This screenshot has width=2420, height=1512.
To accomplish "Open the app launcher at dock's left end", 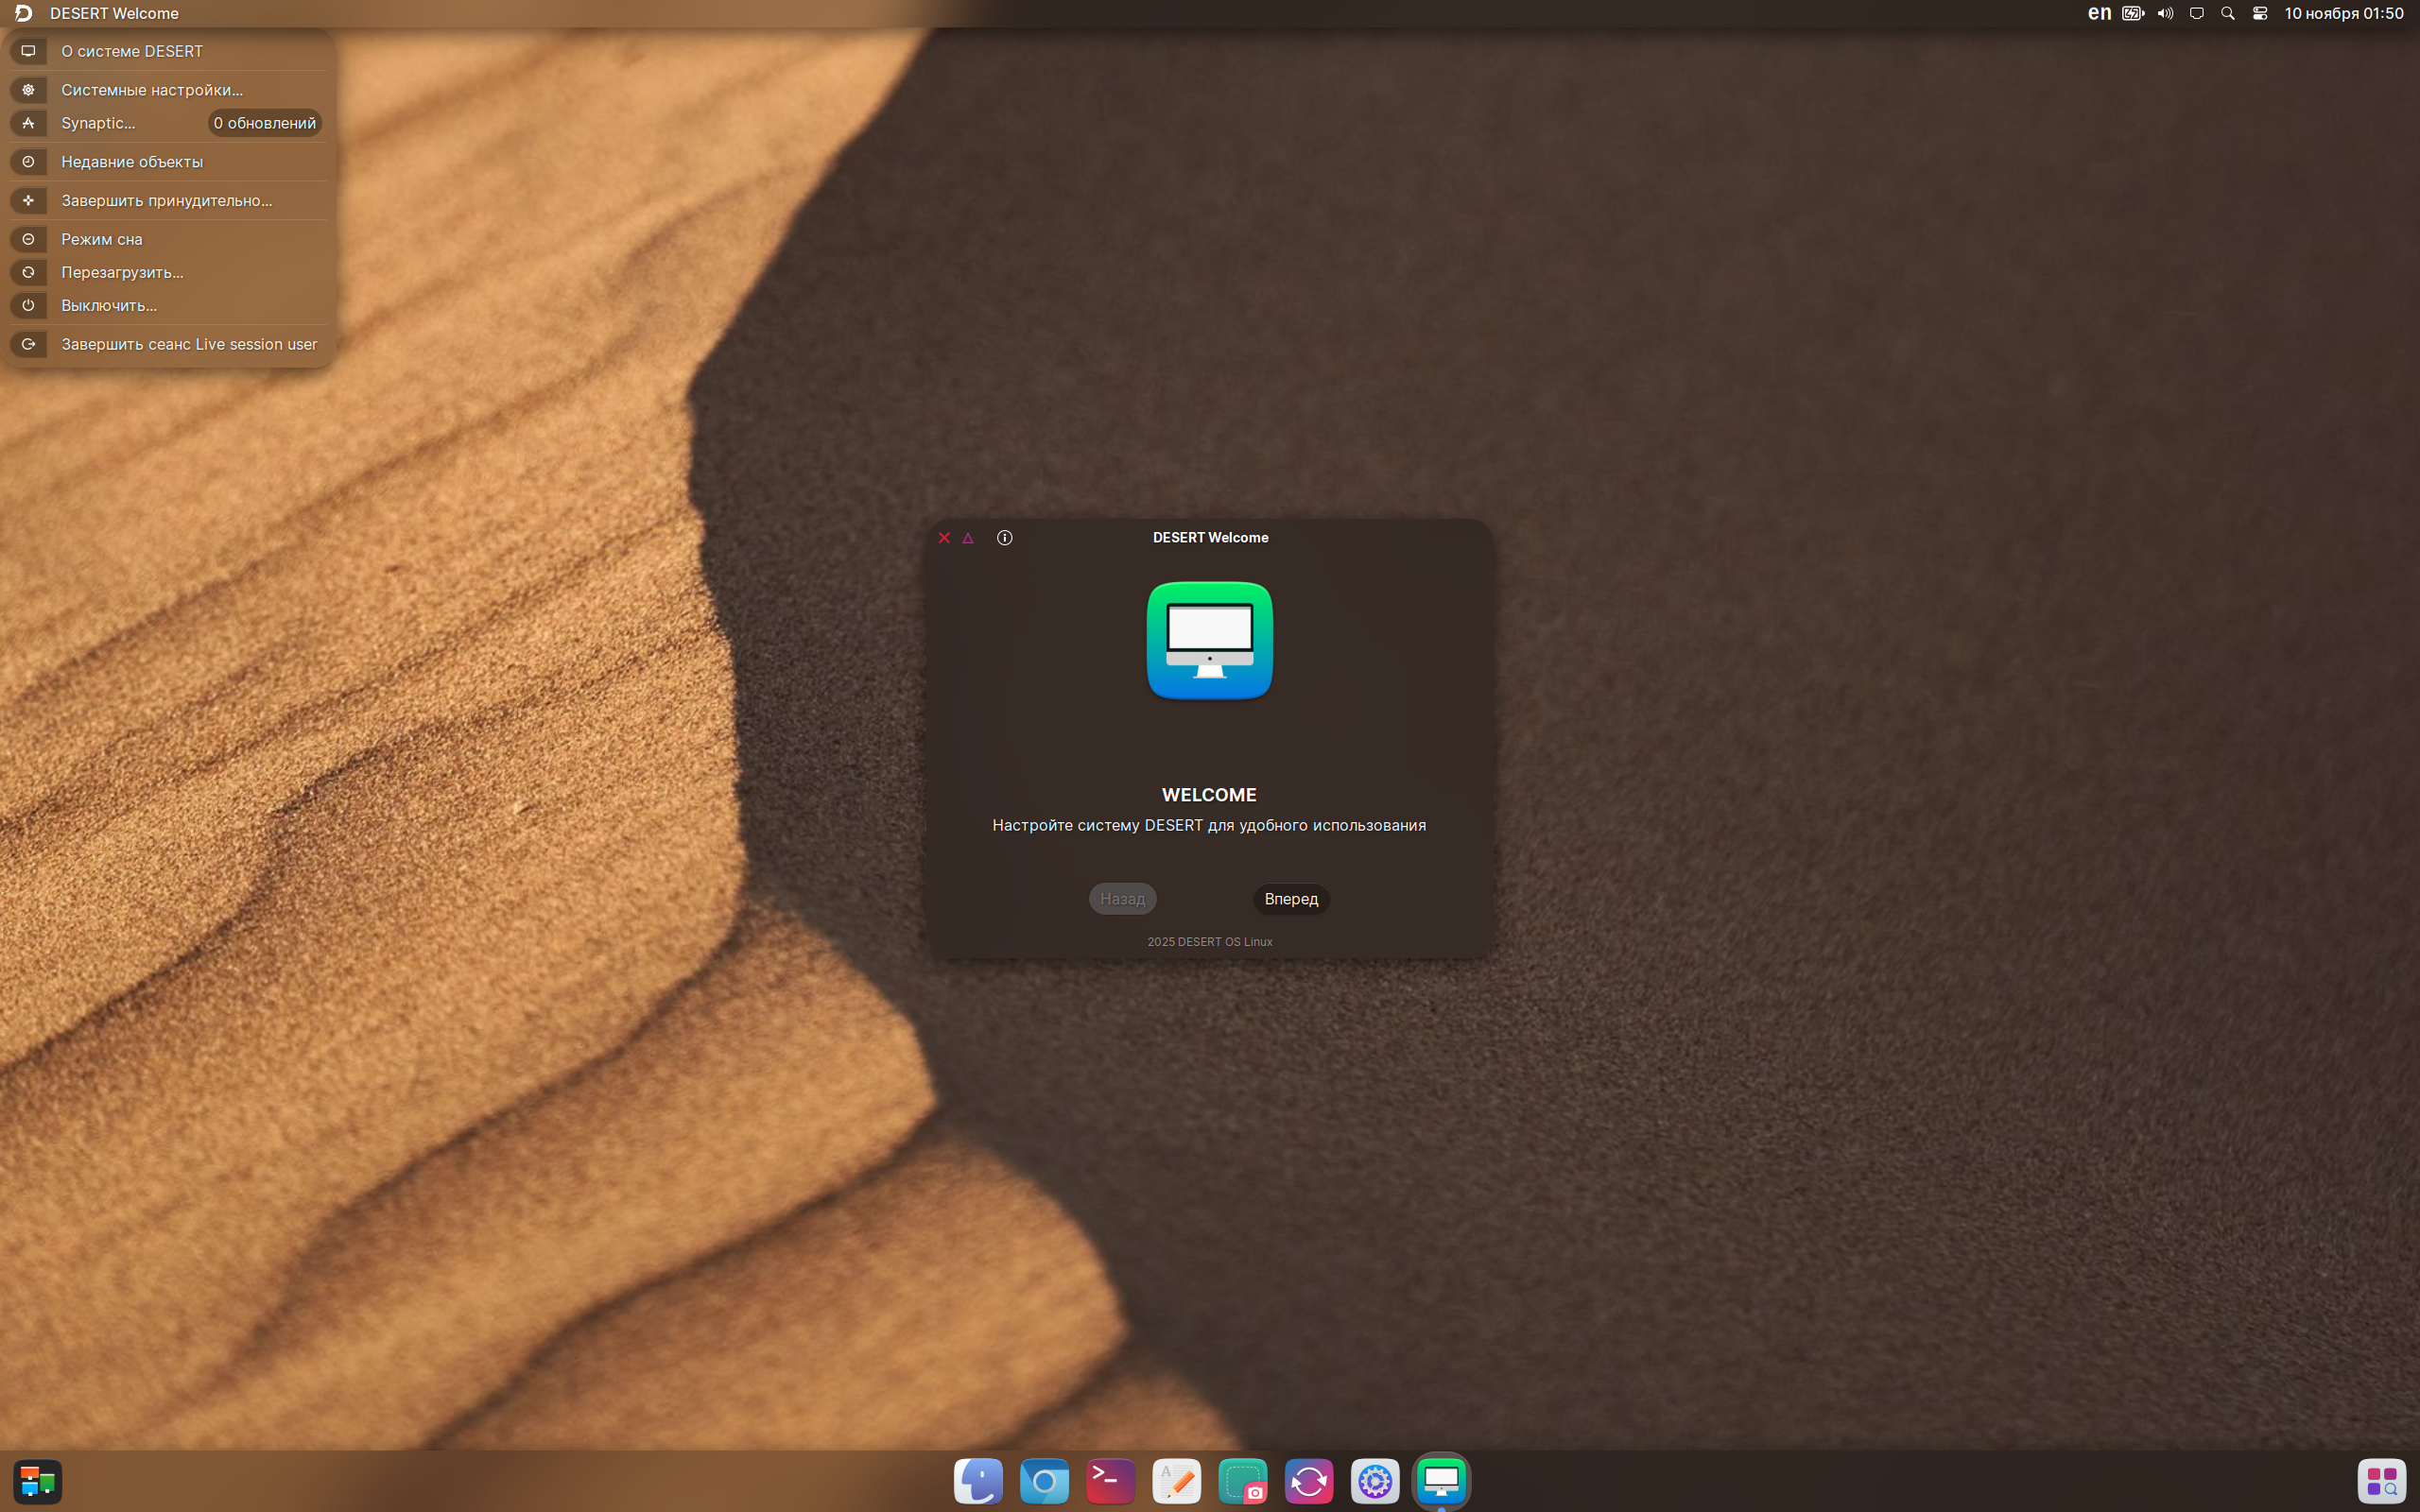I will [x=38, y=1481].
